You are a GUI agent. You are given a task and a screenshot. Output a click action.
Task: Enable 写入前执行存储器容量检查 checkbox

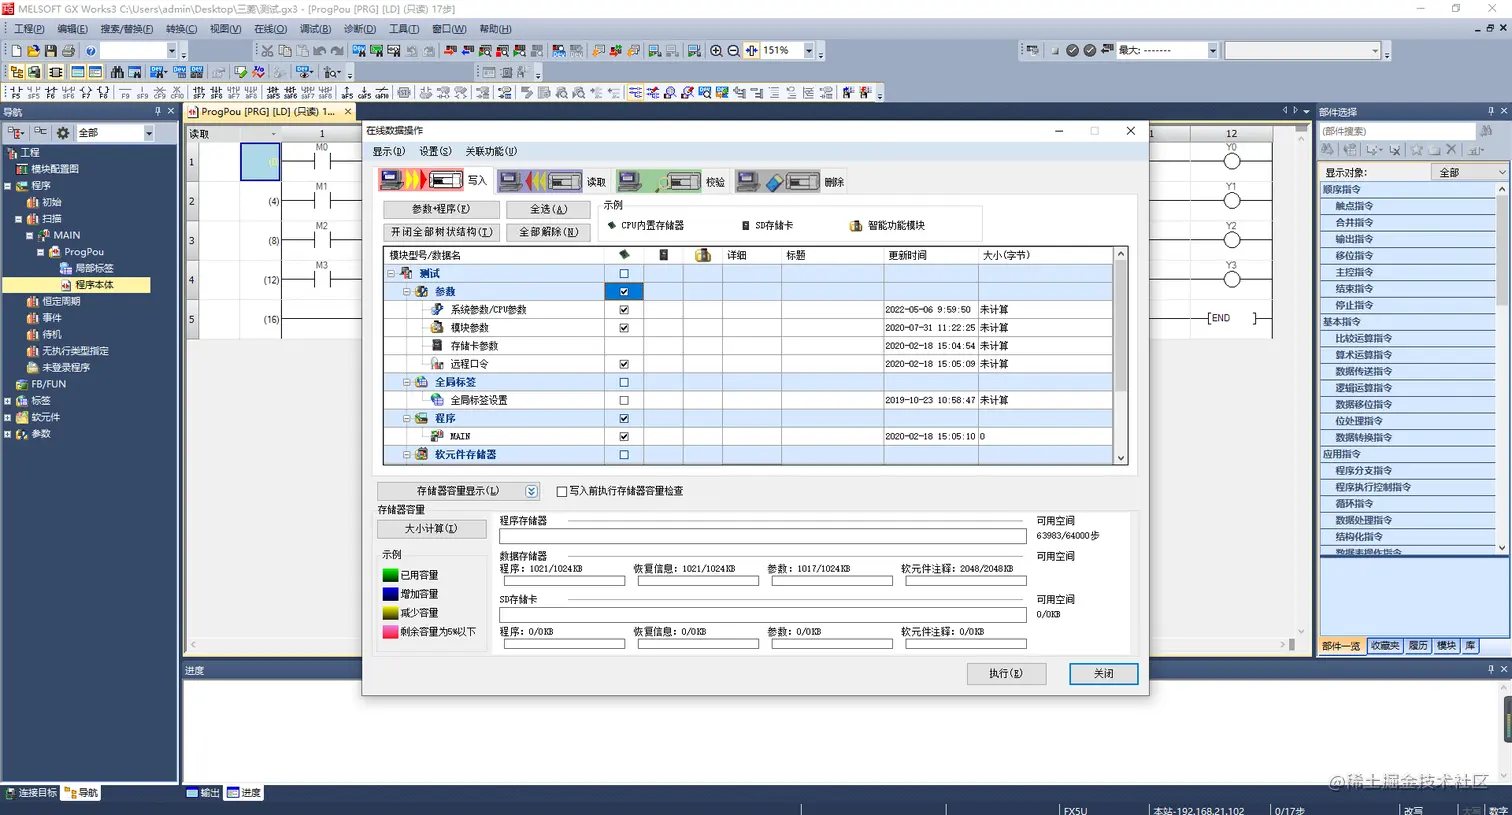[561, 491]
